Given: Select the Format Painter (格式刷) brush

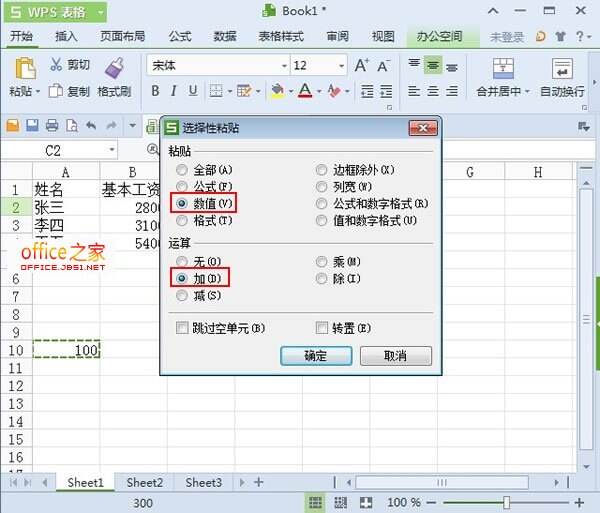Looking at the screenshot, I should [114, 68].
